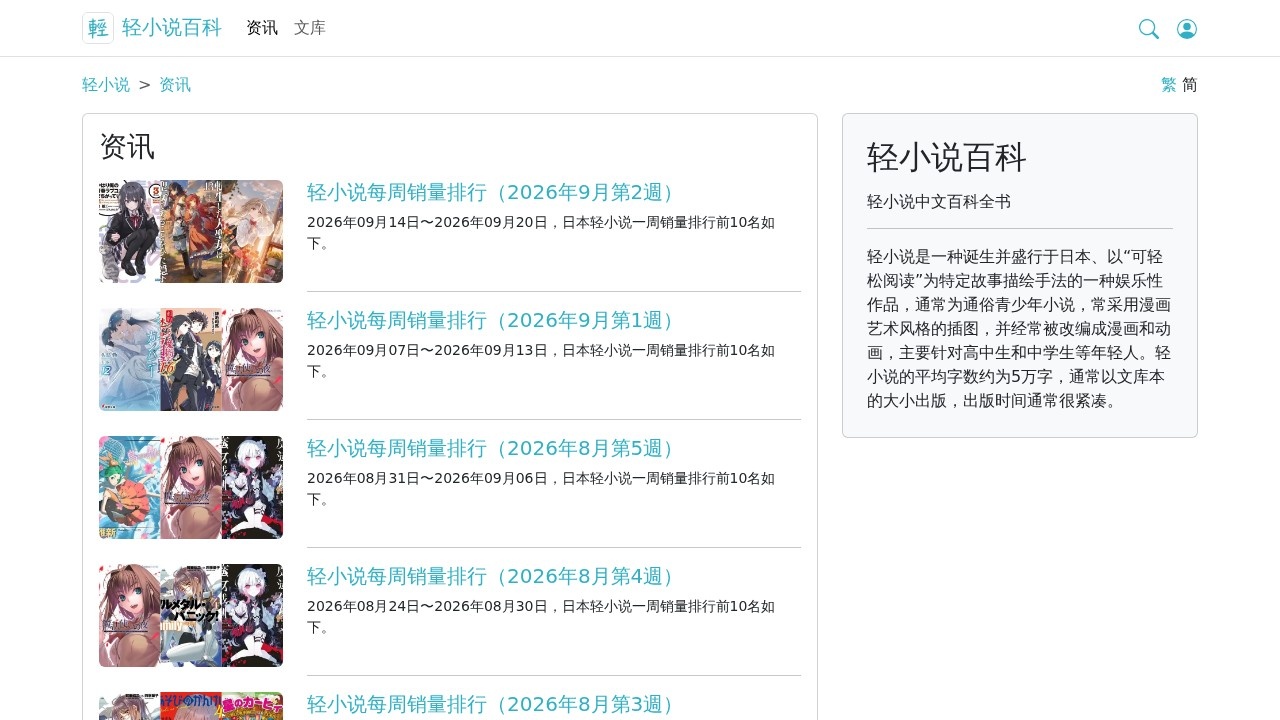
Task: Select the 资讯 navigation menu item
Action: click(x=262, y=28)
